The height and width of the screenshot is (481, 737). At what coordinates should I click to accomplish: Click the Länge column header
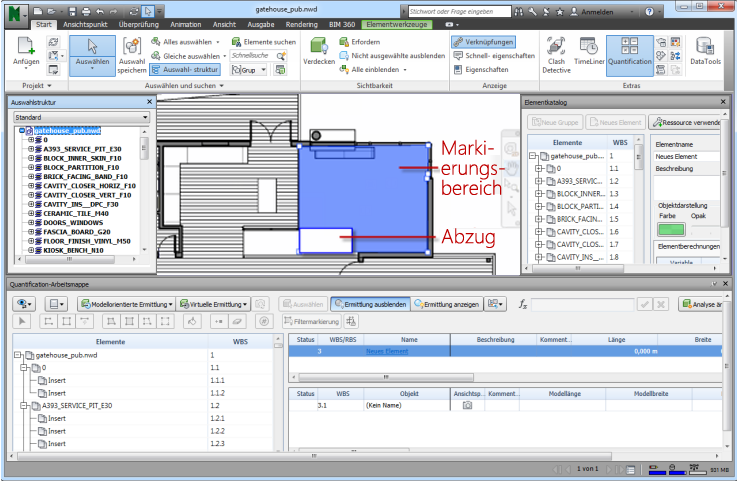pyautogui.click(x=616, y=339)
